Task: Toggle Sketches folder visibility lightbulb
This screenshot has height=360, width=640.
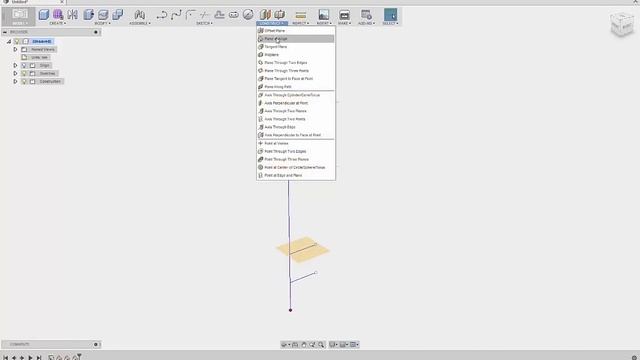Action: point(24,73)
